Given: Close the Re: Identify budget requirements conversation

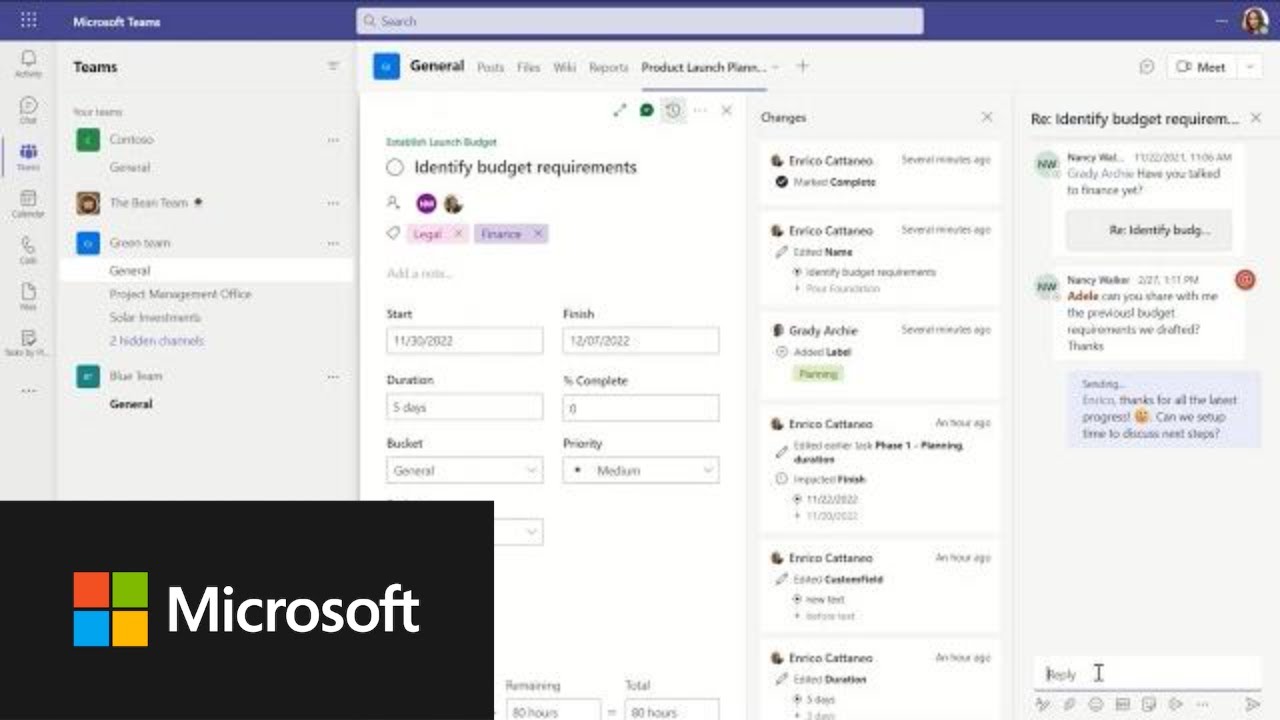Looking at the screenshot, I should coord(1256,118).
